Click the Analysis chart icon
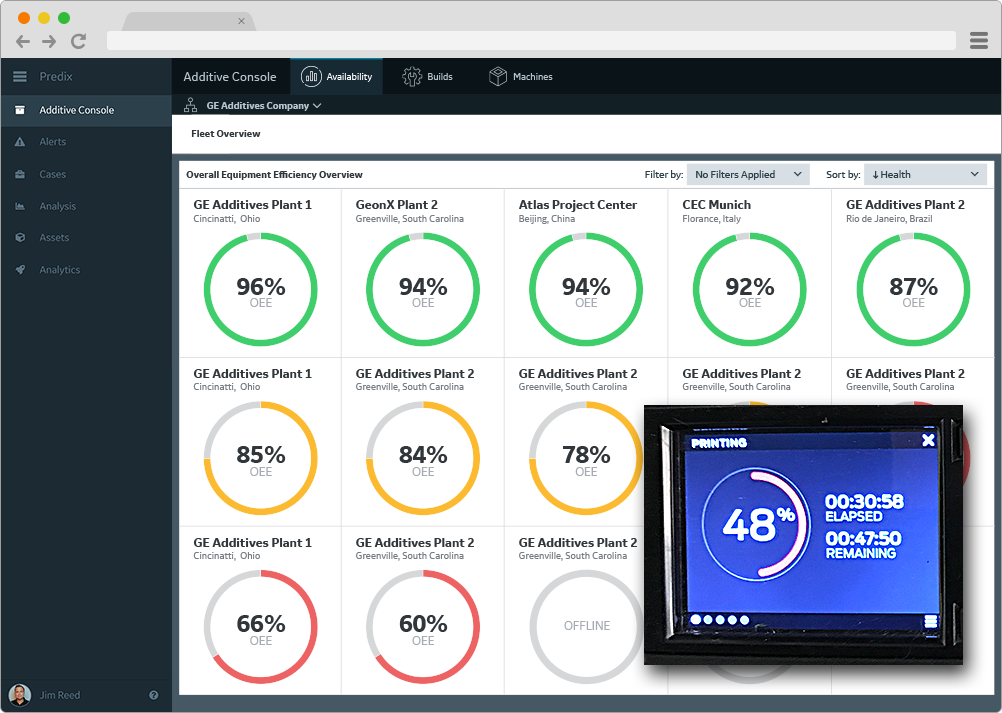The image size is (1002, 713). [x=20, y=206]
